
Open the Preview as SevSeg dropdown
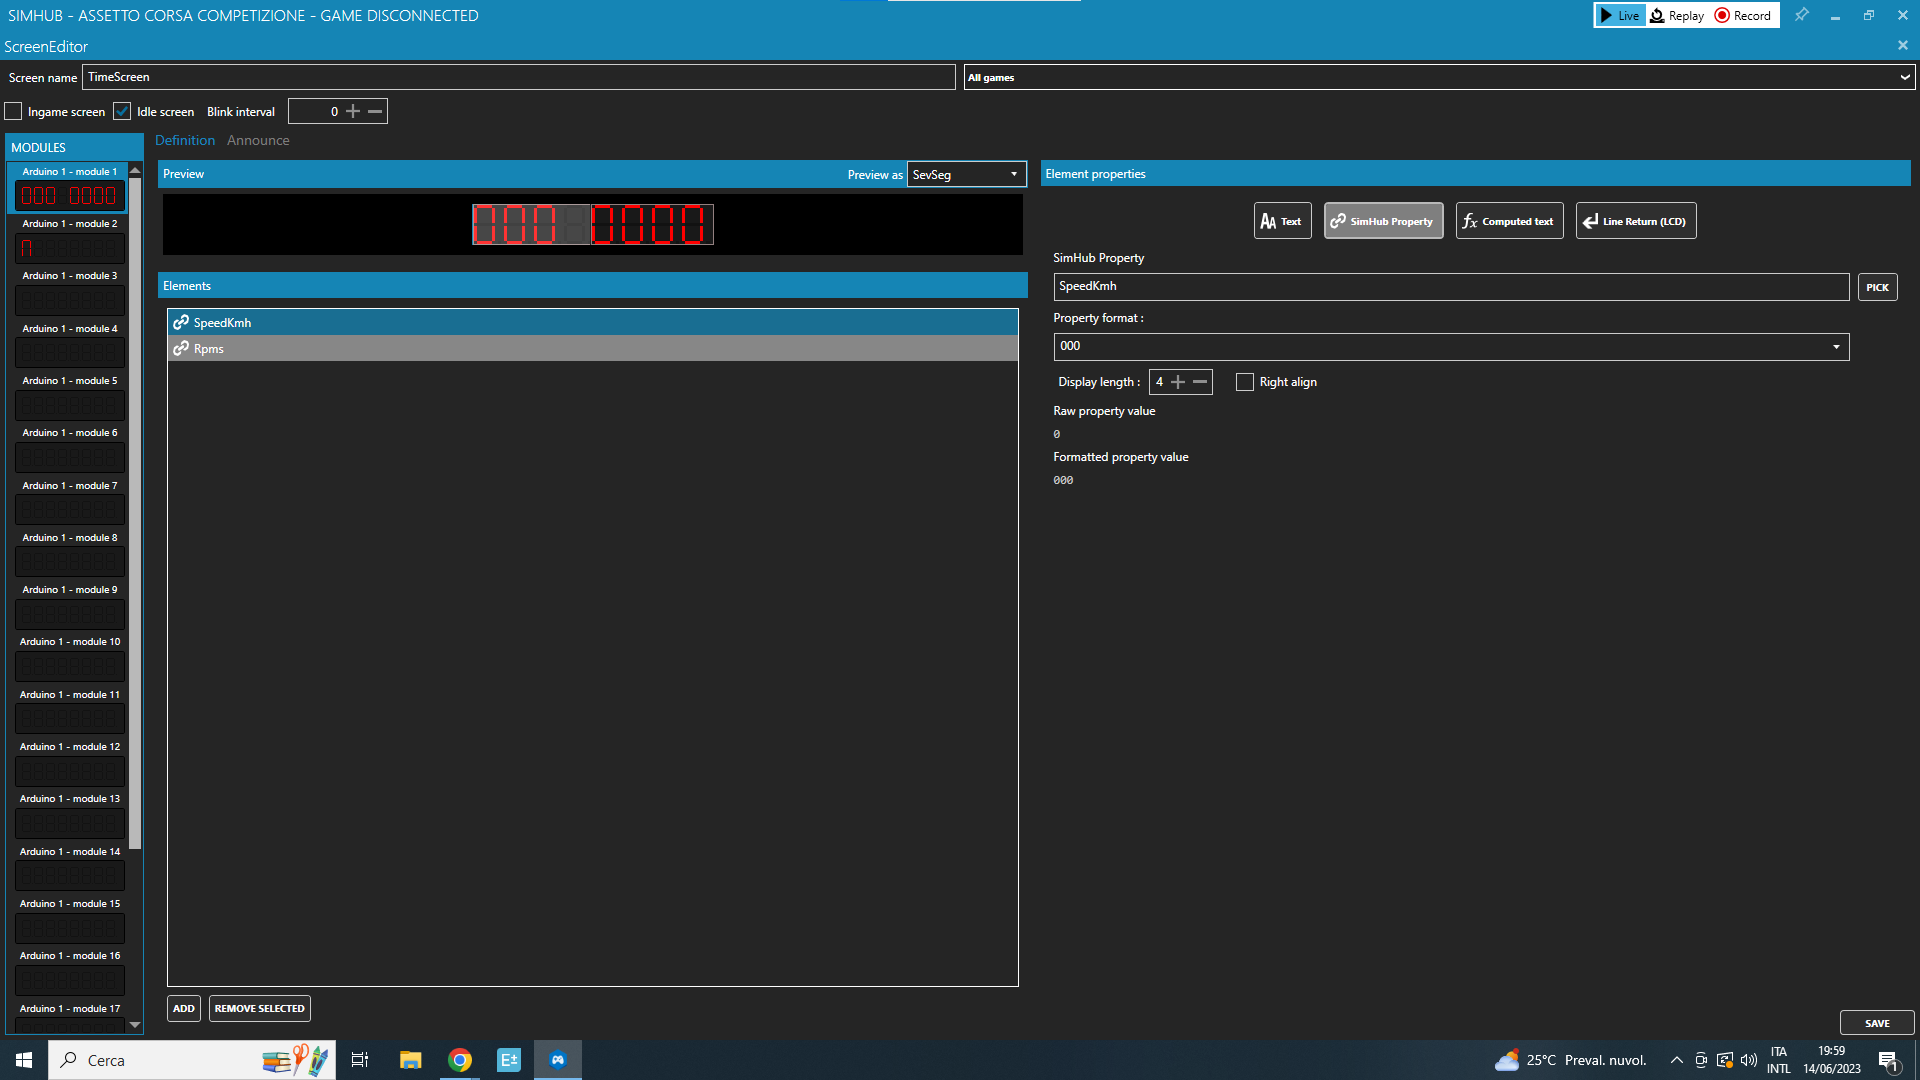966,174
